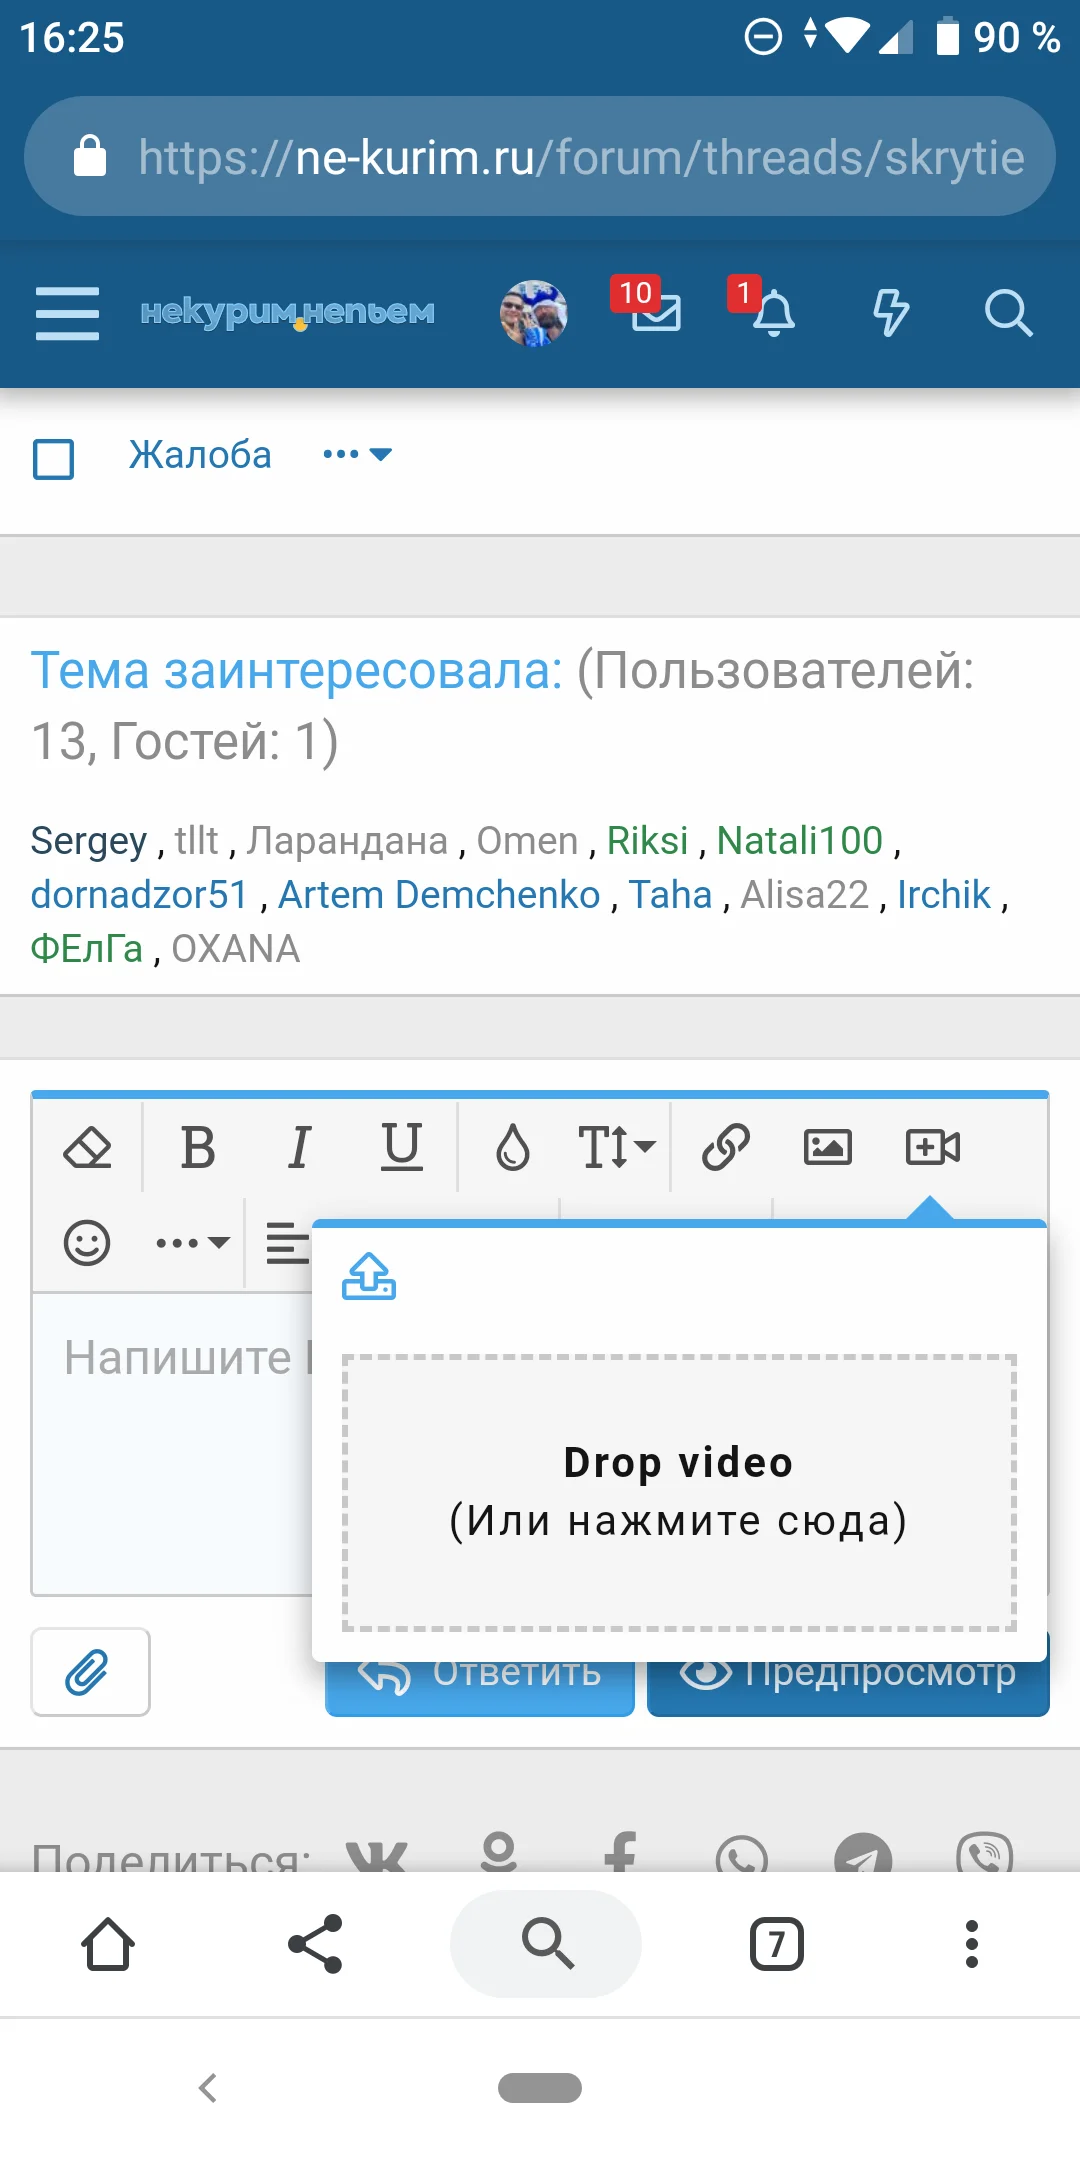Open notifications bell with 1 alert
This screenshot has height=2160, width=1080.
click(x=765, y=307)
